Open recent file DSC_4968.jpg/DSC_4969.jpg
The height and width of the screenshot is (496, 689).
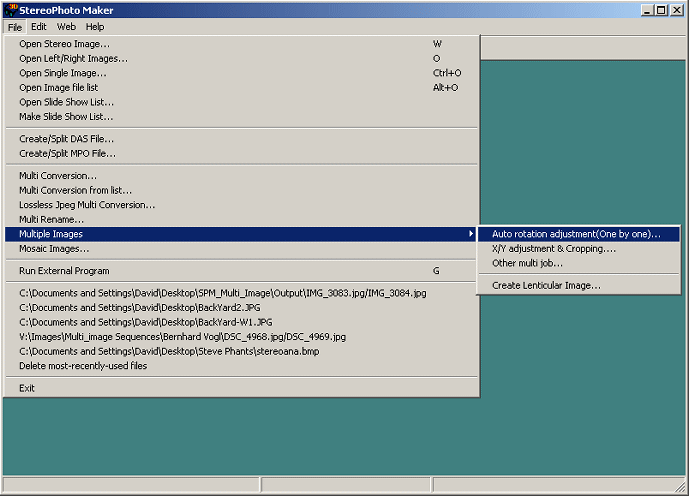[x=241, y=337]
